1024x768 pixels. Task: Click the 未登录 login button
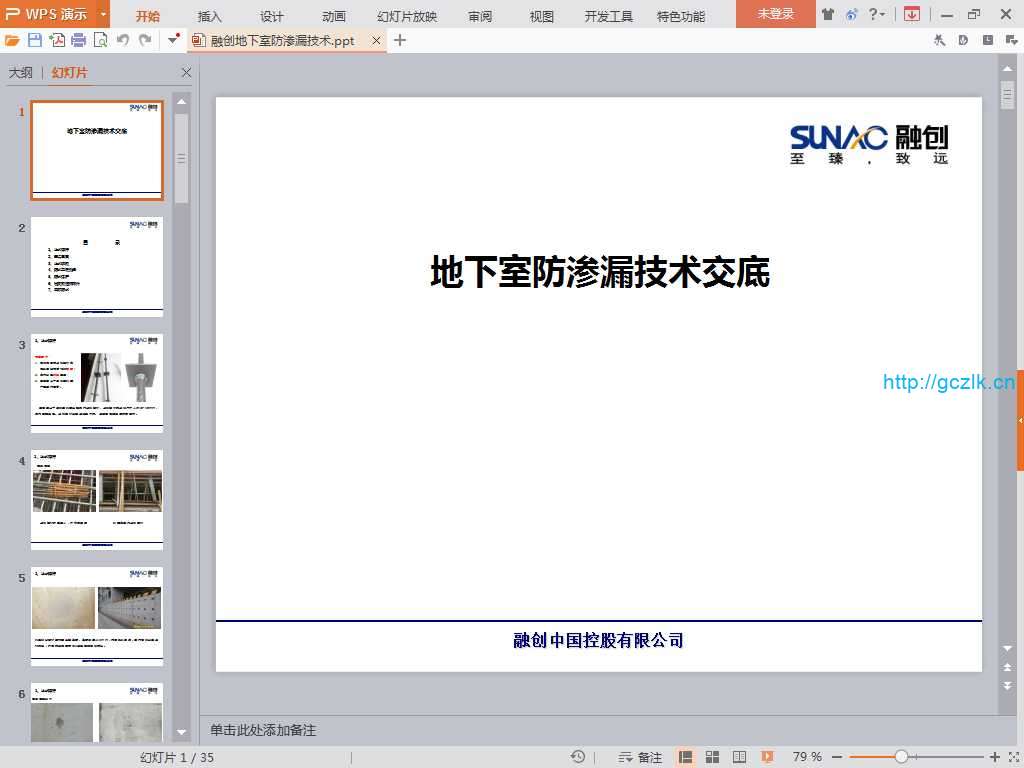[775, 14]
